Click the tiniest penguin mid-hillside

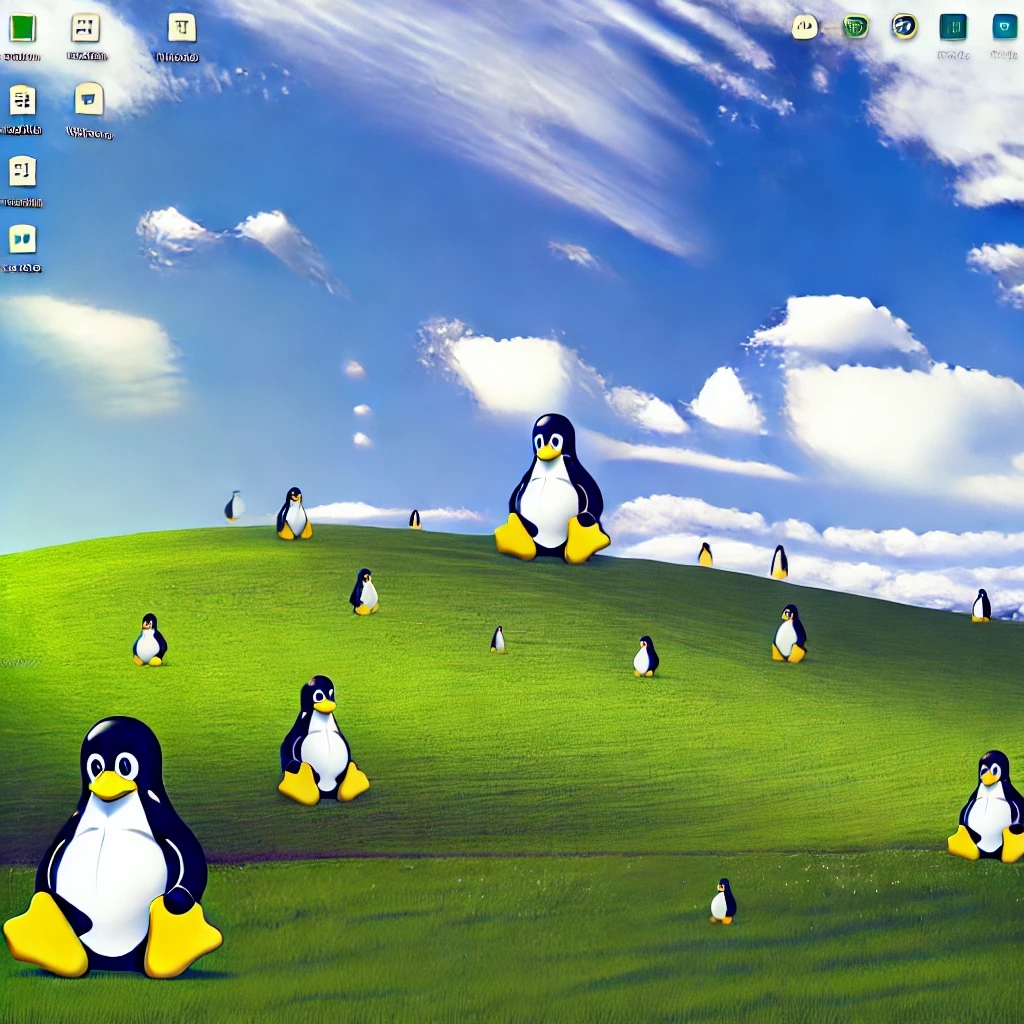coord(498,640)
